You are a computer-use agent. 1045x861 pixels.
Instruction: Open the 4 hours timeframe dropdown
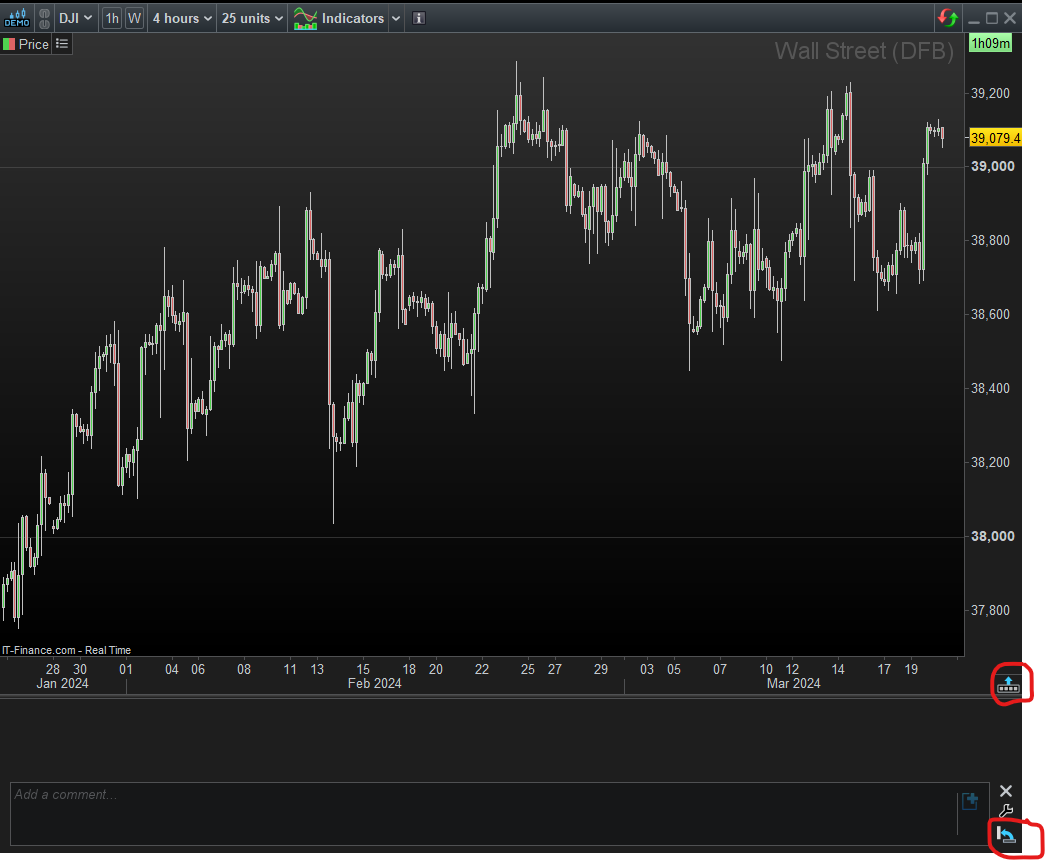pos(182,18)
